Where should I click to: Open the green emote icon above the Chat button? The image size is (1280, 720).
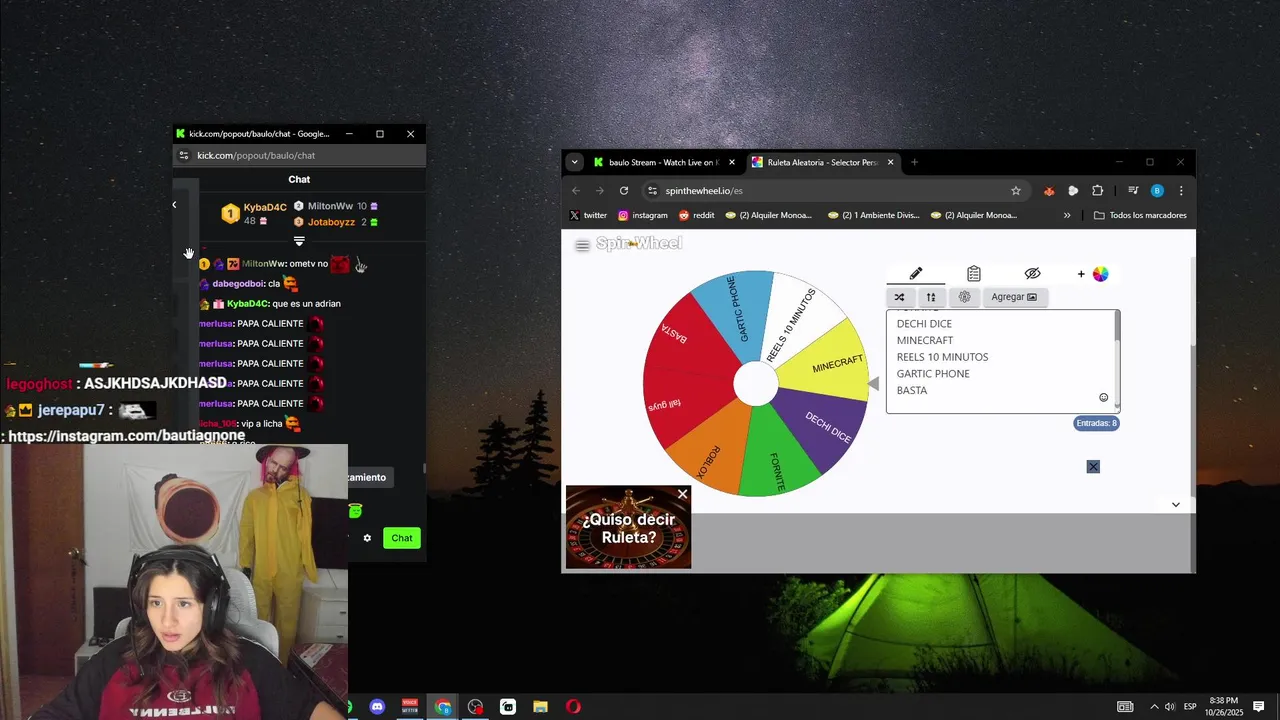[355, 511]
